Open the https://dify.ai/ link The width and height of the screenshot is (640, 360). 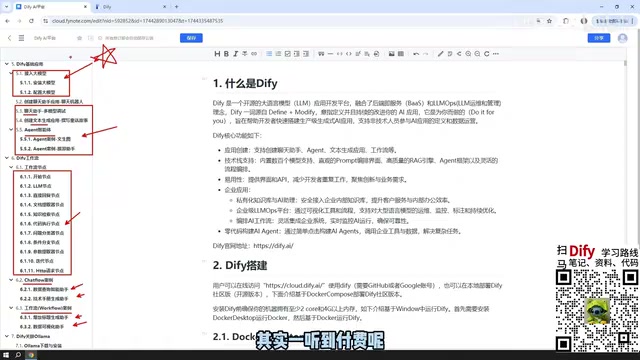click(x=273, y=246)
